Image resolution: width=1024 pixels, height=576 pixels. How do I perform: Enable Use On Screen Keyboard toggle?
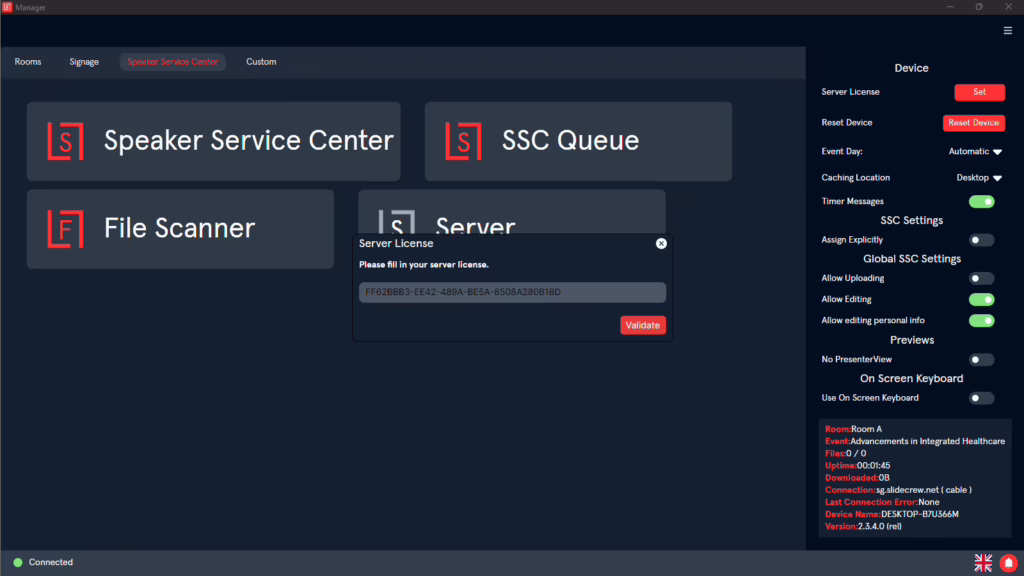[x=982, y=398]
